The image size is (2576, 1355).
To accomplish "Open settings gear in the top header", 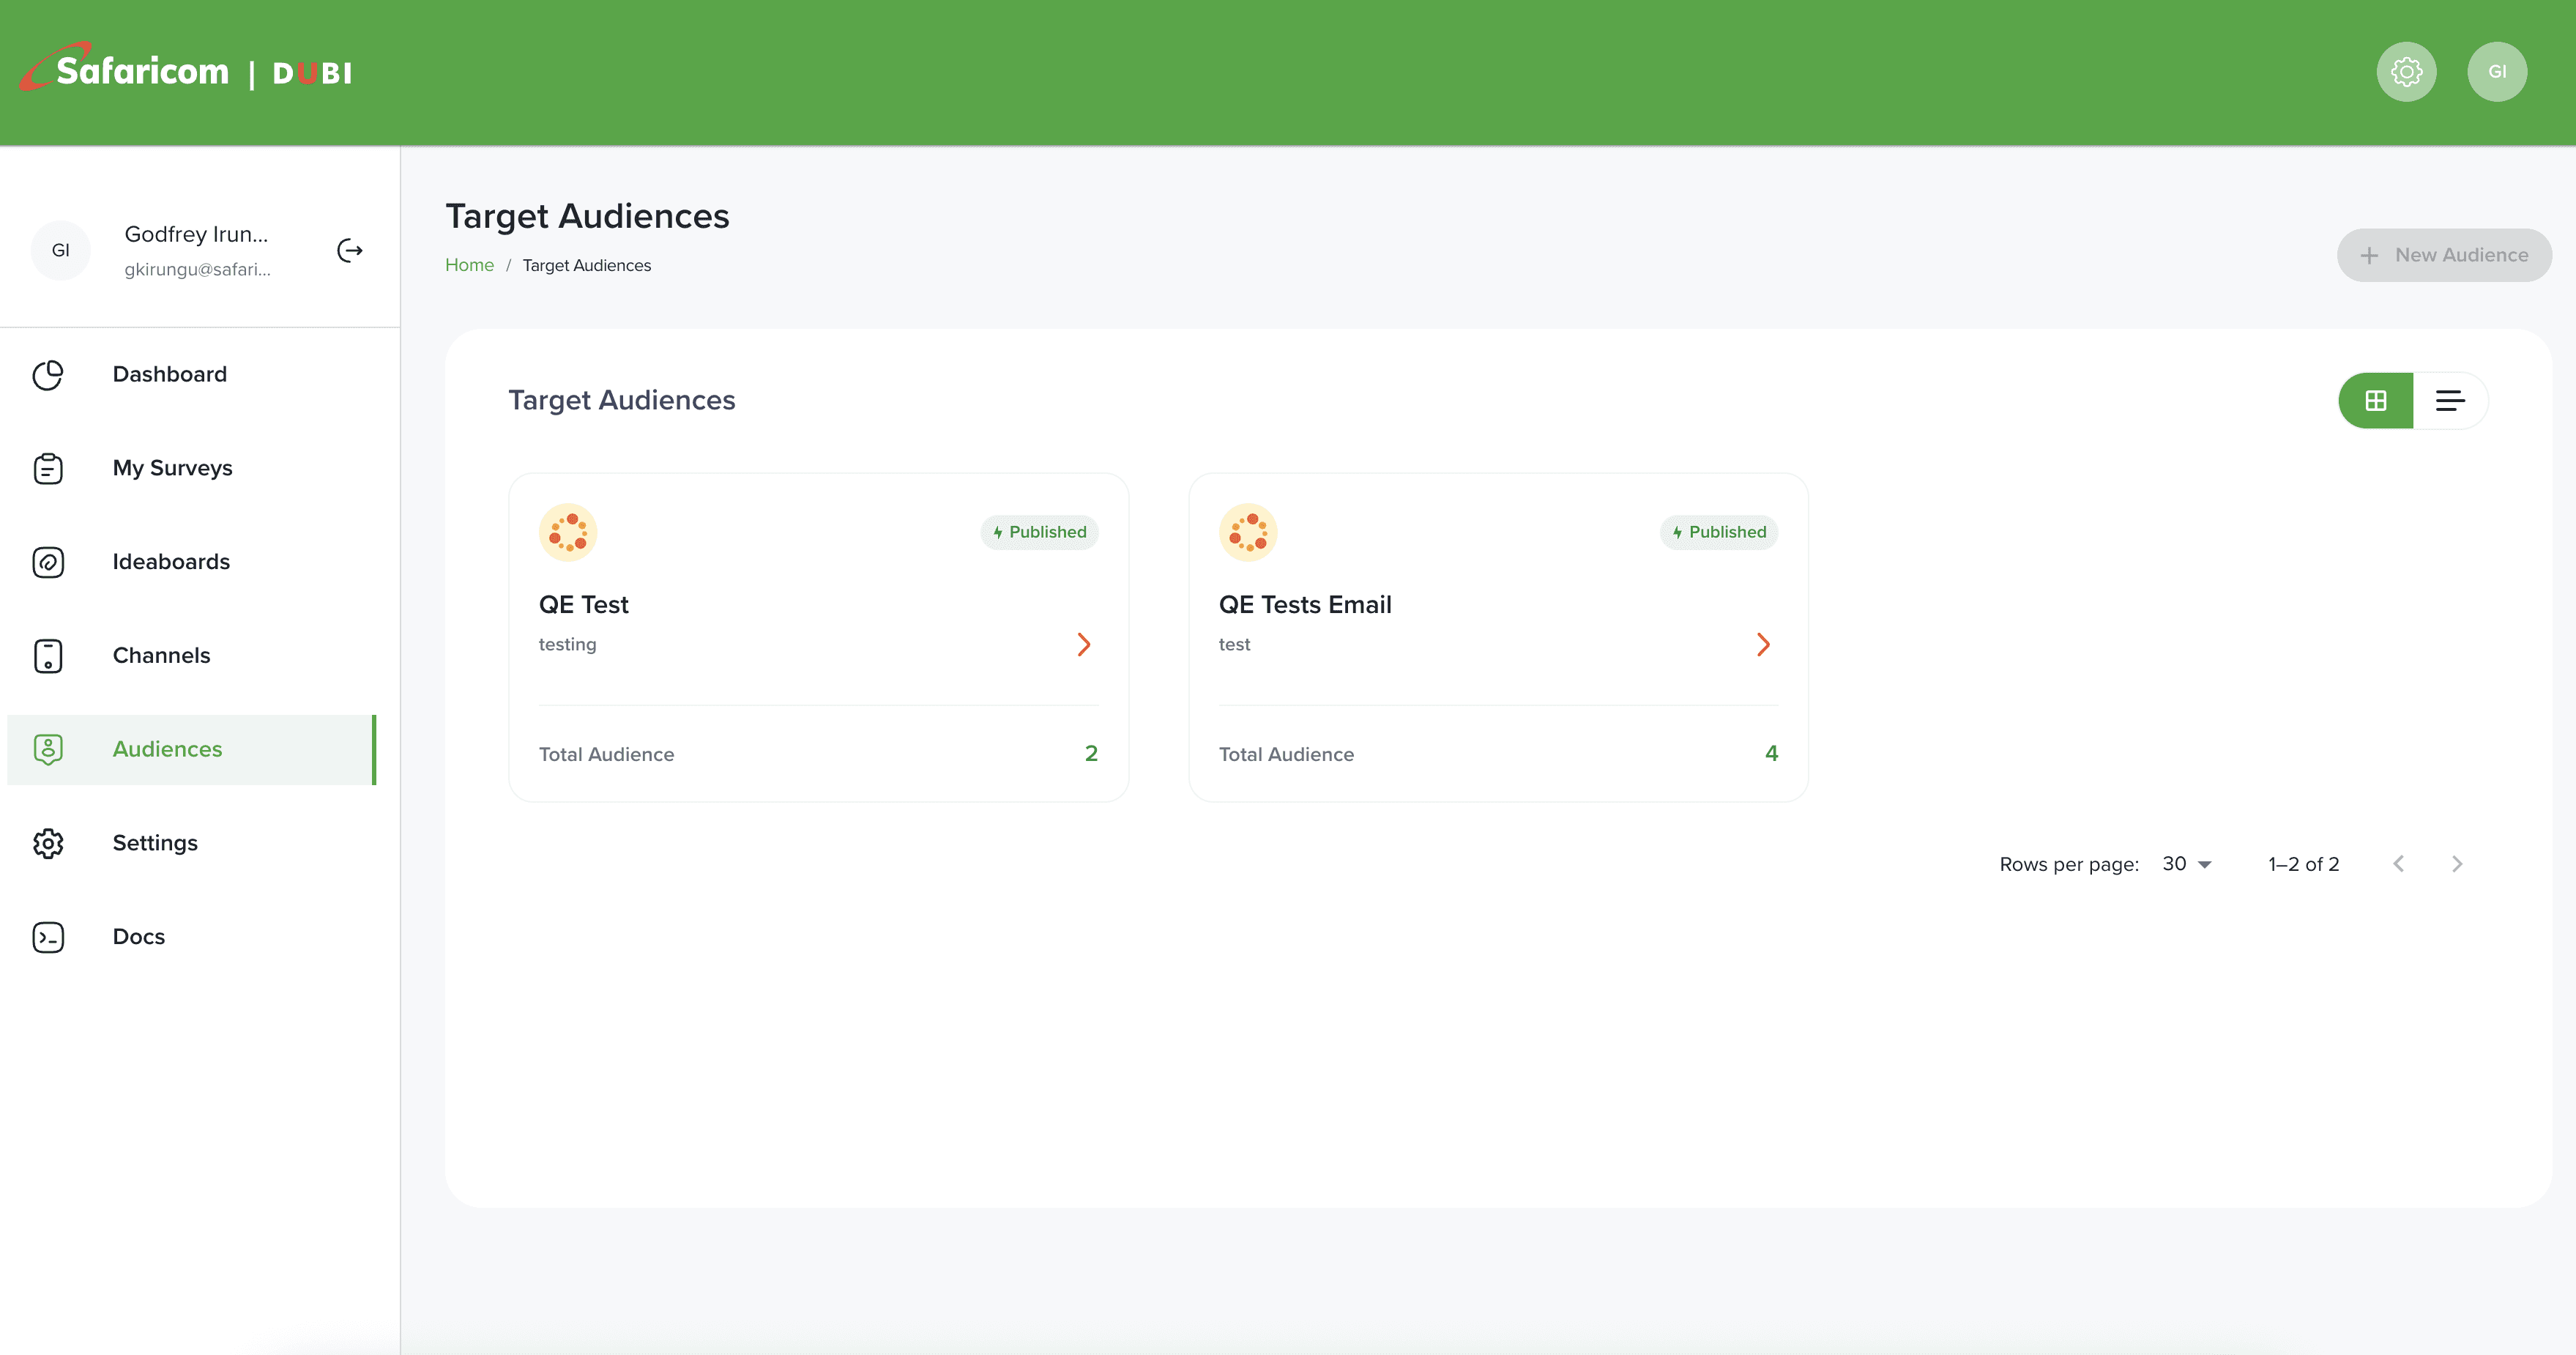I will point(2406,72).
